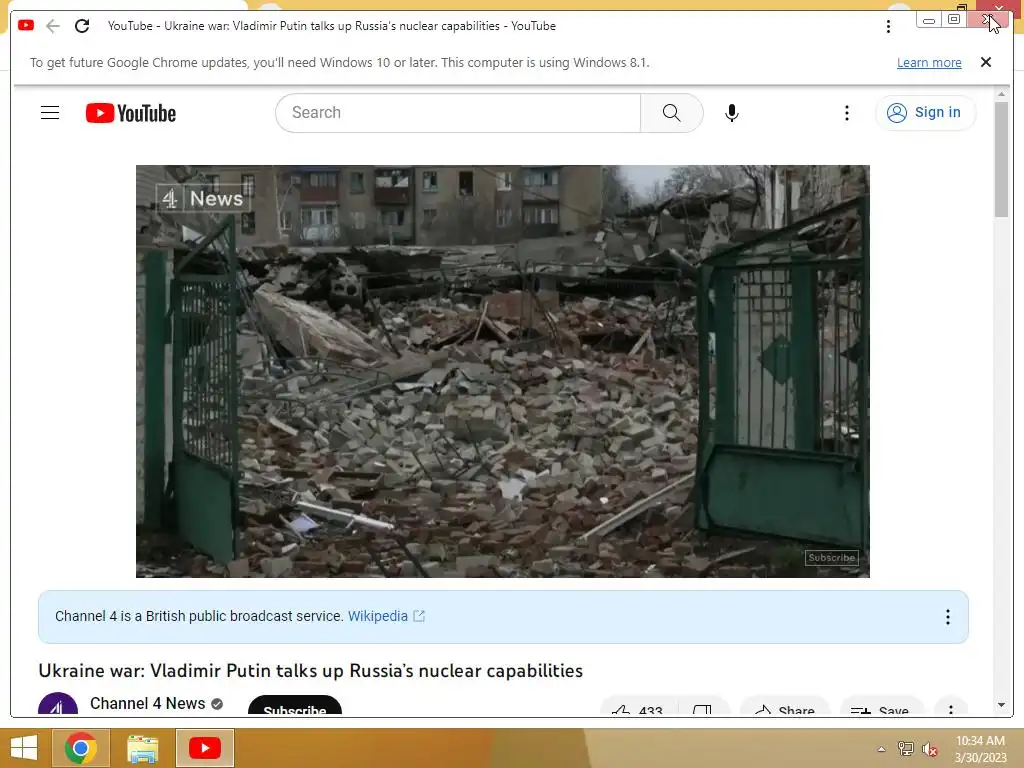This screenshot has height=768, width=1024.
Task: Start voice search with the microphone icon
Action: pyautogui.click(x=732, y=113)
